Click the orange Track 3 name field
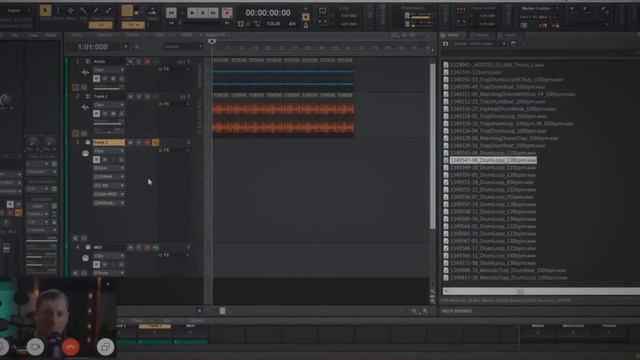 click(109, 142)
